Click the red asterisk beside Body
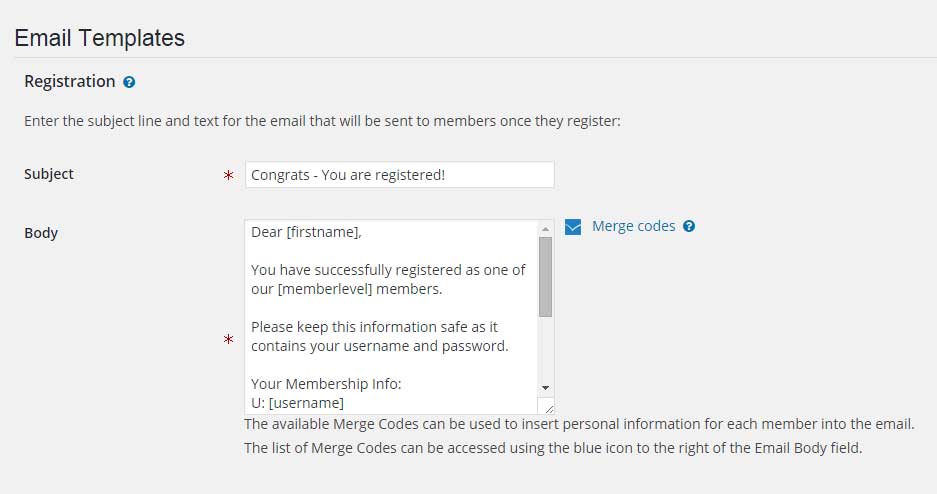The height and width of the screenshot is (494, 937). (228, 339)
